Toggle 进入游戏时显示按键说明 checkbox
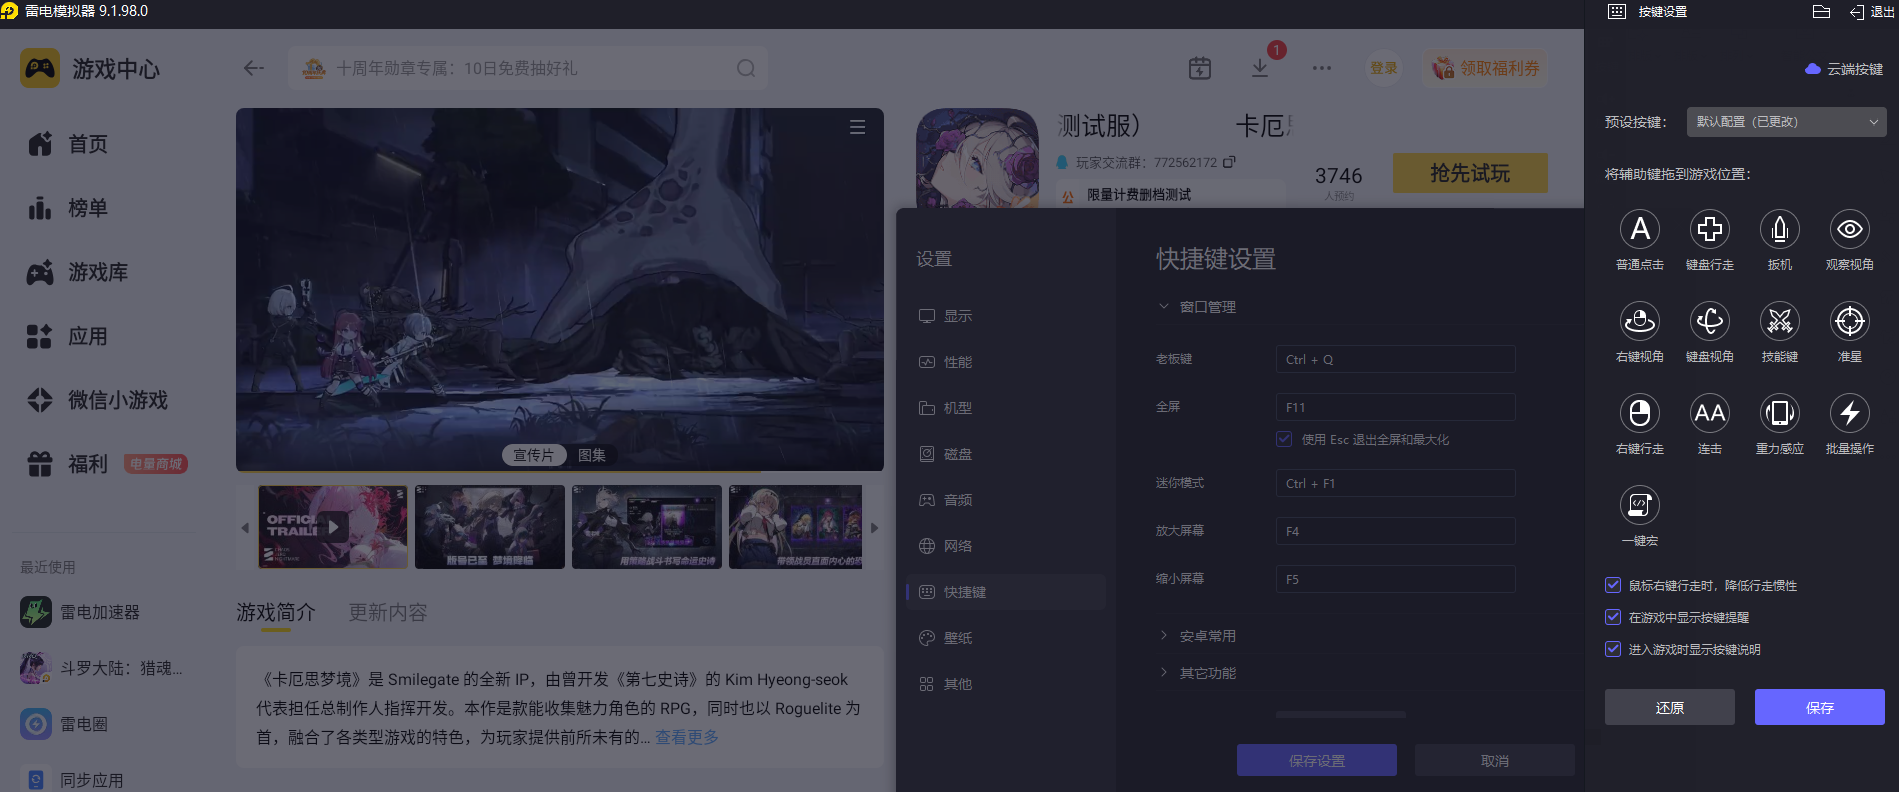The height and width of the screenshot is (792, 1899). 1613,649
